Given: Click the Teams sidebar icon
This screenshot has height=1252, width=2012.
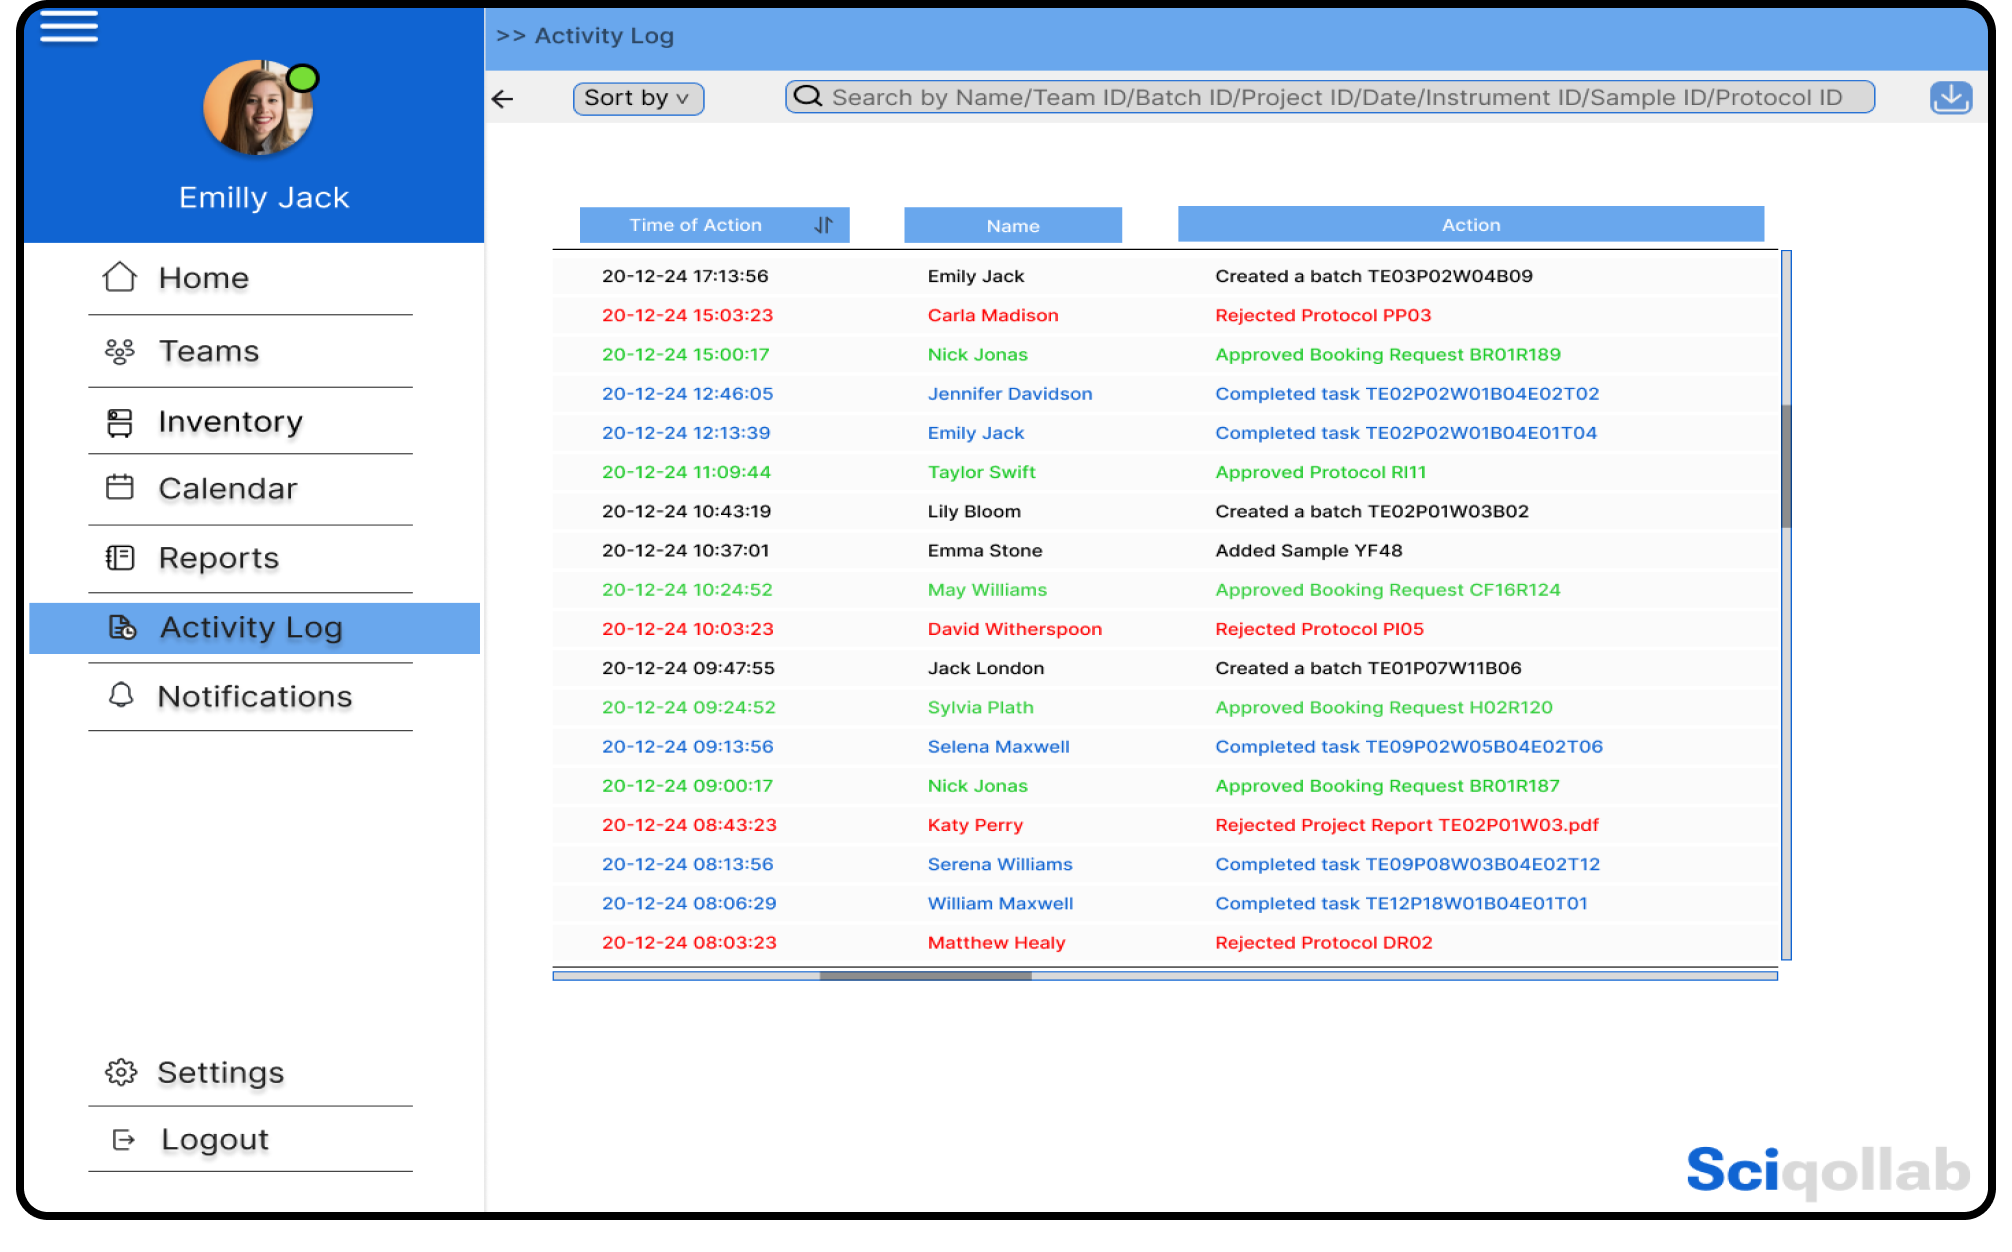Looking at the screenshot, I should pyautogui.click(x=120, y=349).
